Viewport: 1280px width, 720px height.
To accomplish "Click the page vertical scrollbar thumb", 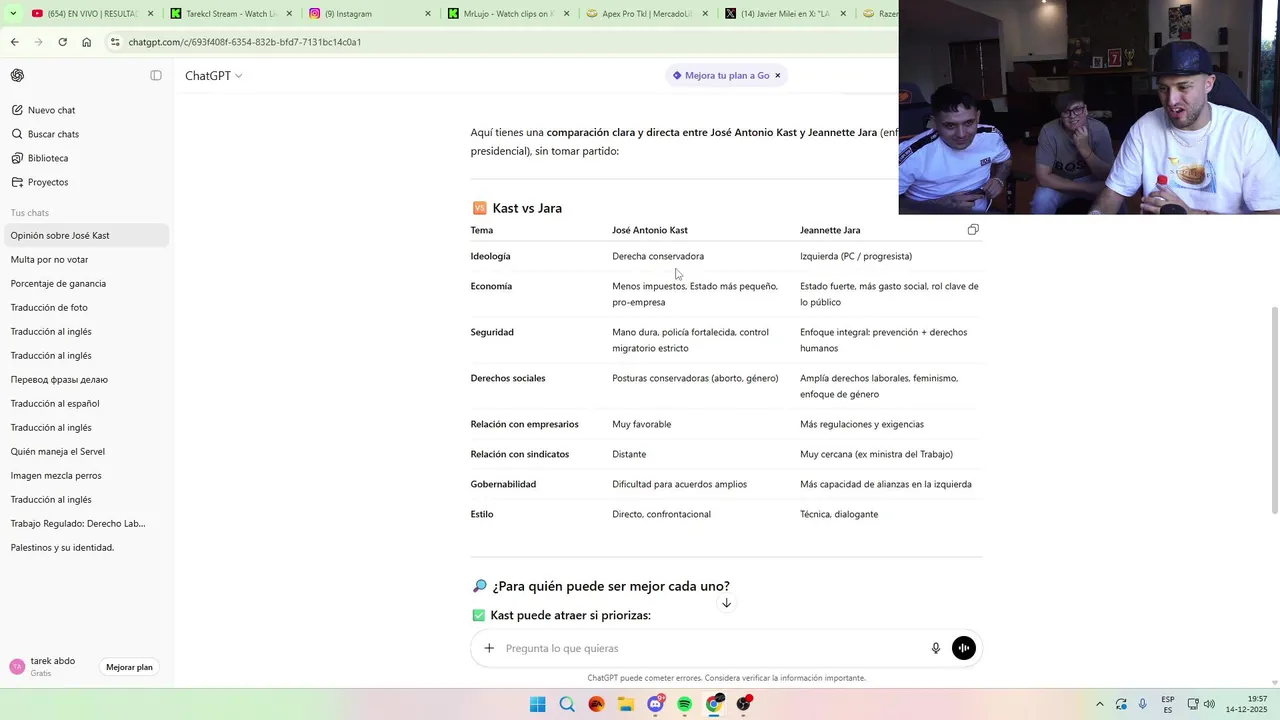I will coord(1274,410).
